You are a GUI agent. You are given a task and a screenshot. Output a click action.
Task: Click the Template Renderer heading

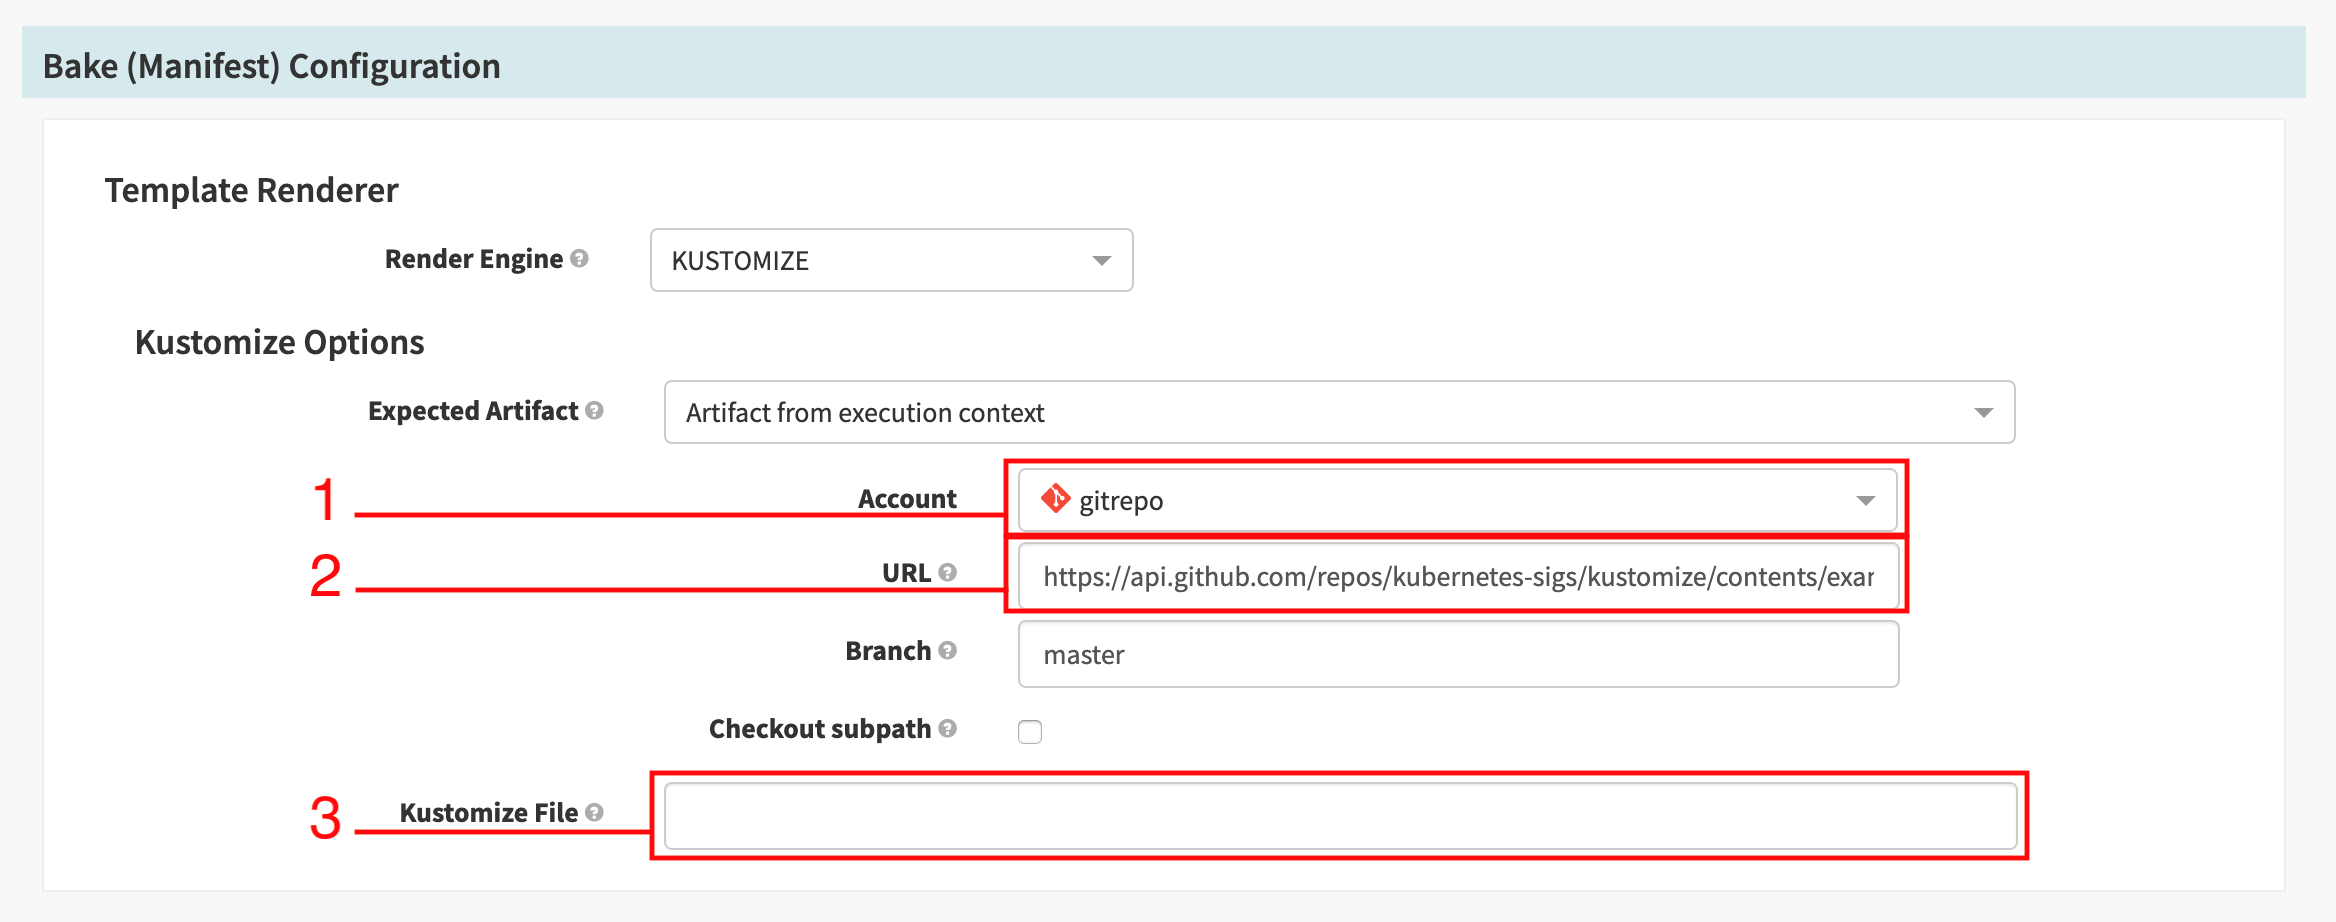251,190
